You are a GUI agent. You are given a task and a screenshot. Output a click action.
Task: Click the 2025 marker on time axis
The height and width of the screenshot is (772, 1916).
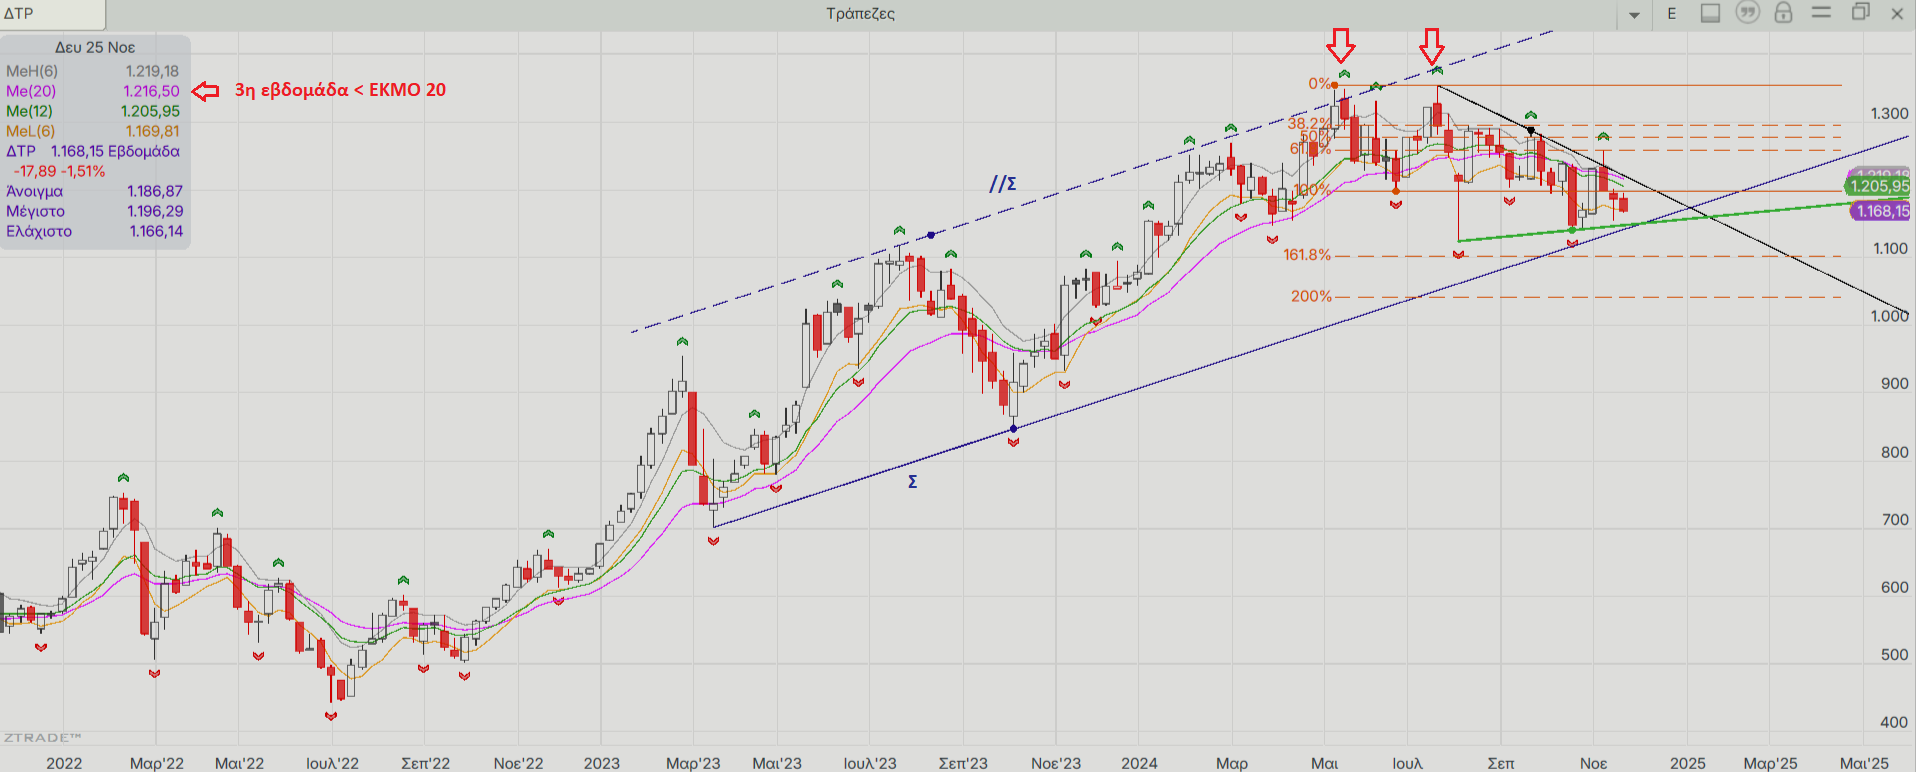[x=1687, y=763]
